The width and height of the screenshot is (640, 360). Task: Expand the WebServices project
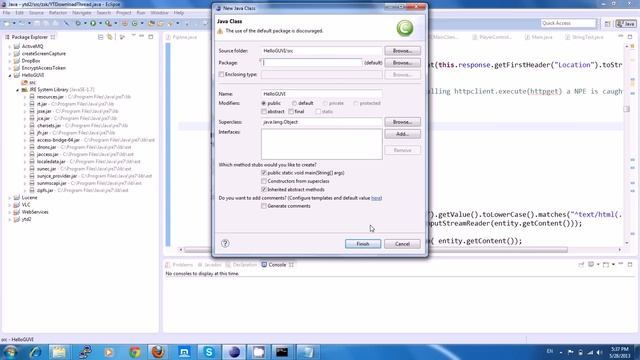point(10,212)
